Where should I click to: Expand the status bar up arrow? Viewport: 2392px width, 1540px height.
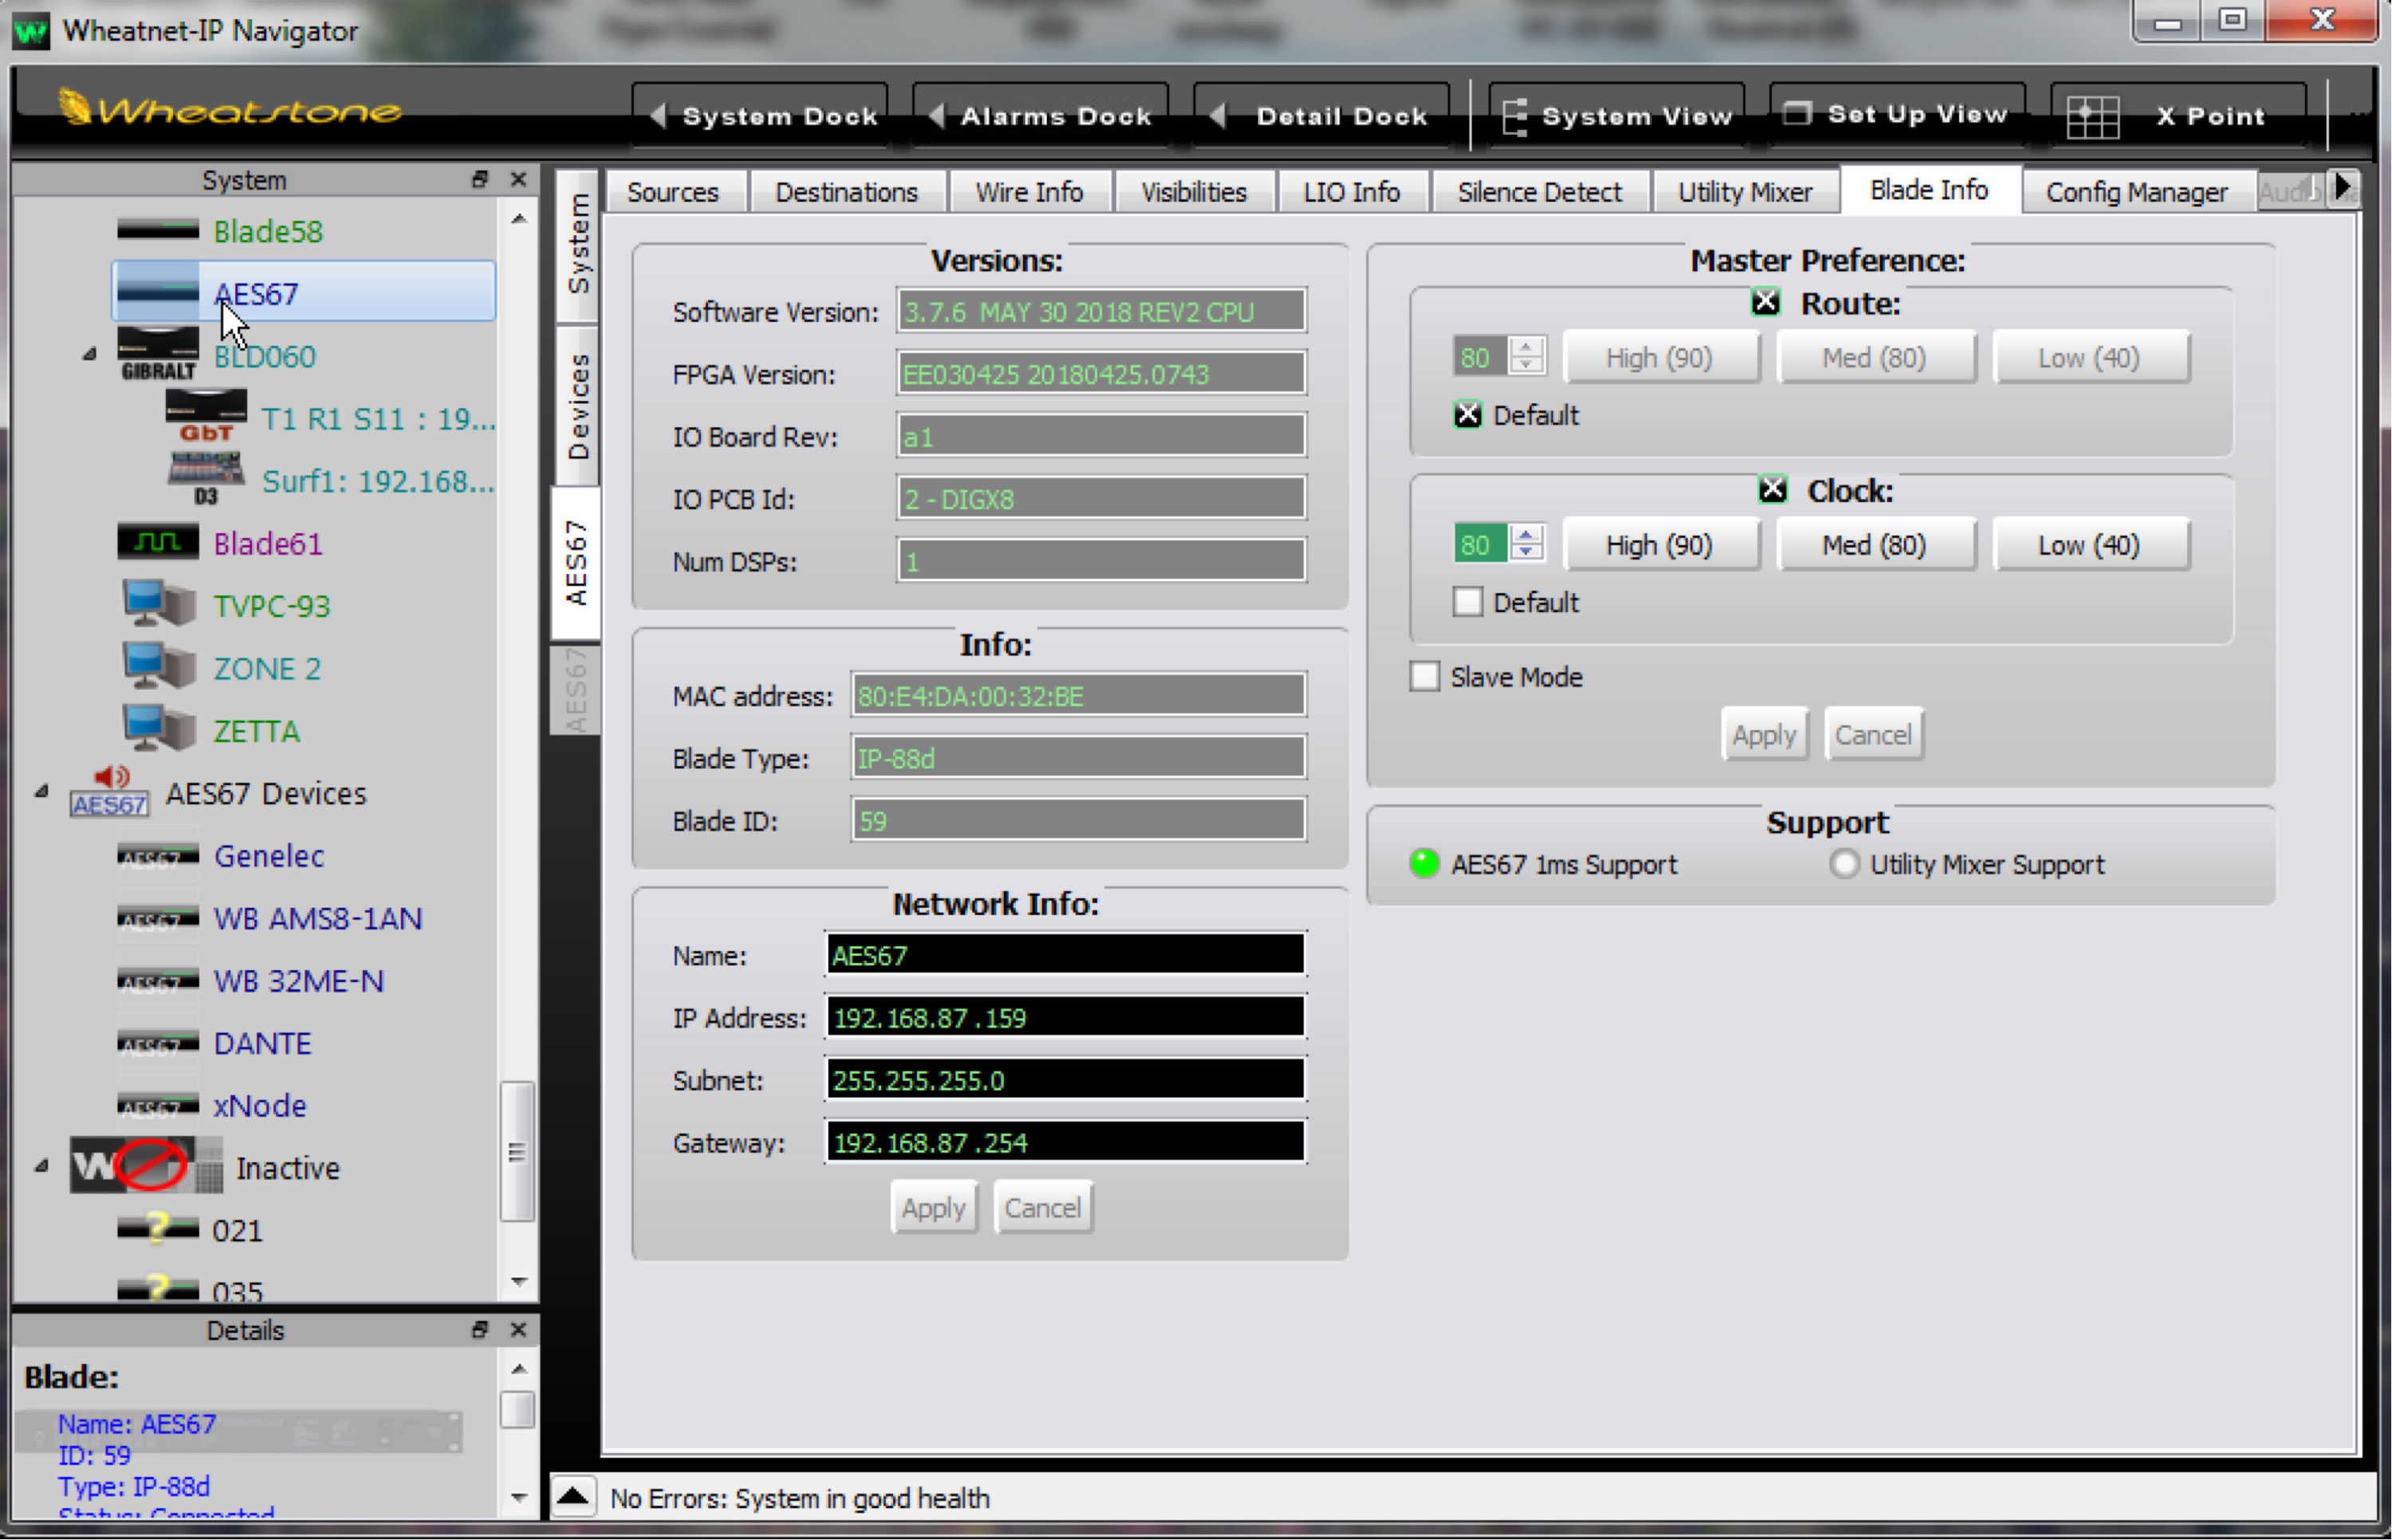pos(573,1497)
